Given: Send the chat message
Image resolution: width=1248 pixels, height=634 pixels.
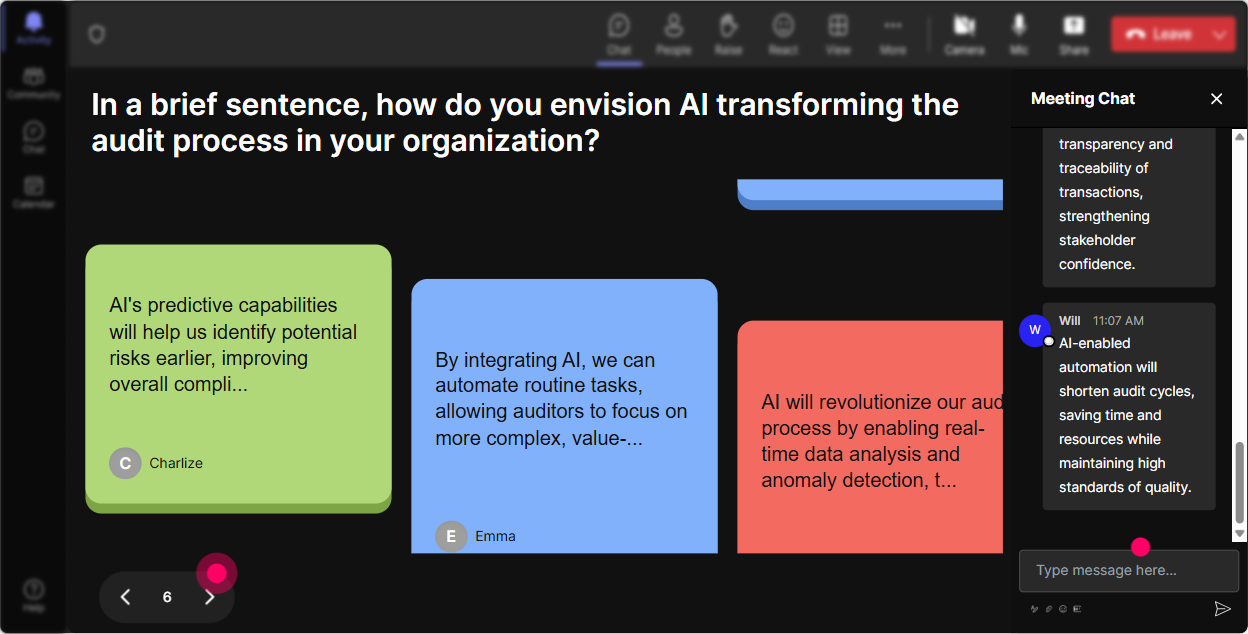Looking at the screenshot, I should point(1222,608).
